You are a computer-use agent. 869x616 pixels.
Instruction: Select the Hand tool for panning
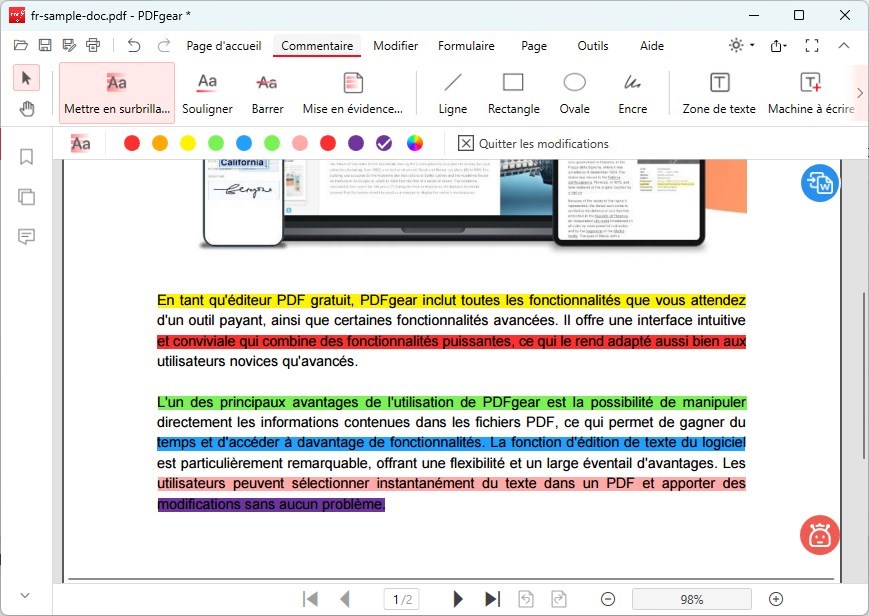click(26, 108)
